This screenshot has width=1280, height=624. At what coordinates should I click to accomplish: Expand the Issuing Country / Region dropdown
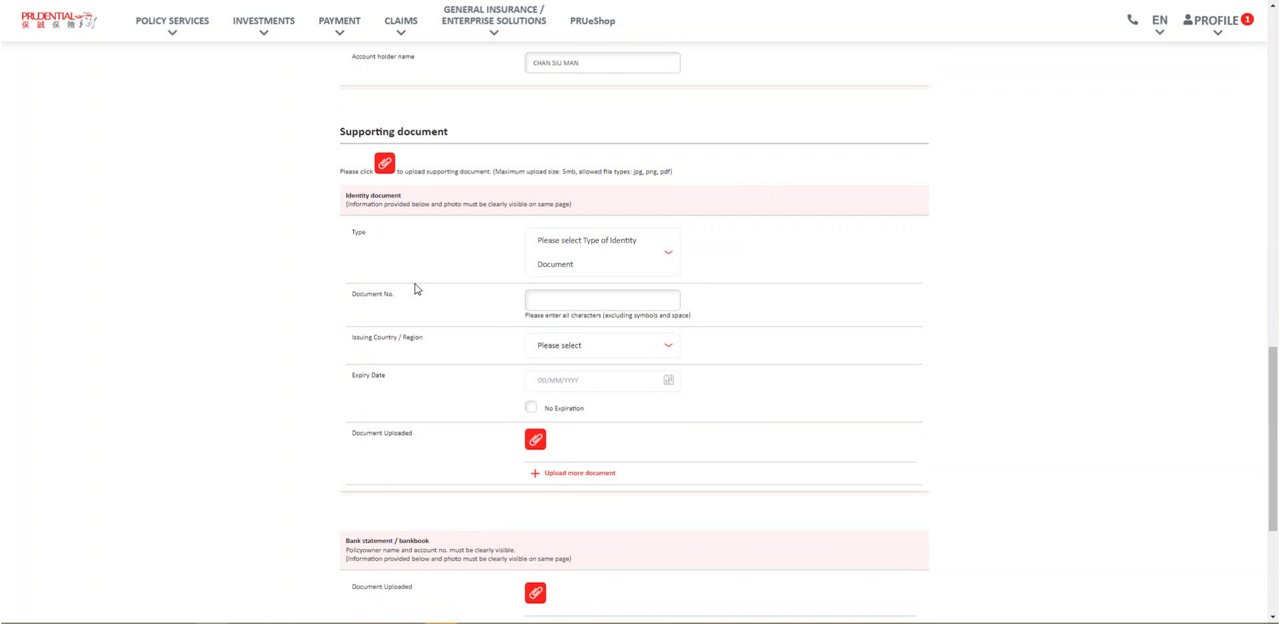(x=602, y=345)
